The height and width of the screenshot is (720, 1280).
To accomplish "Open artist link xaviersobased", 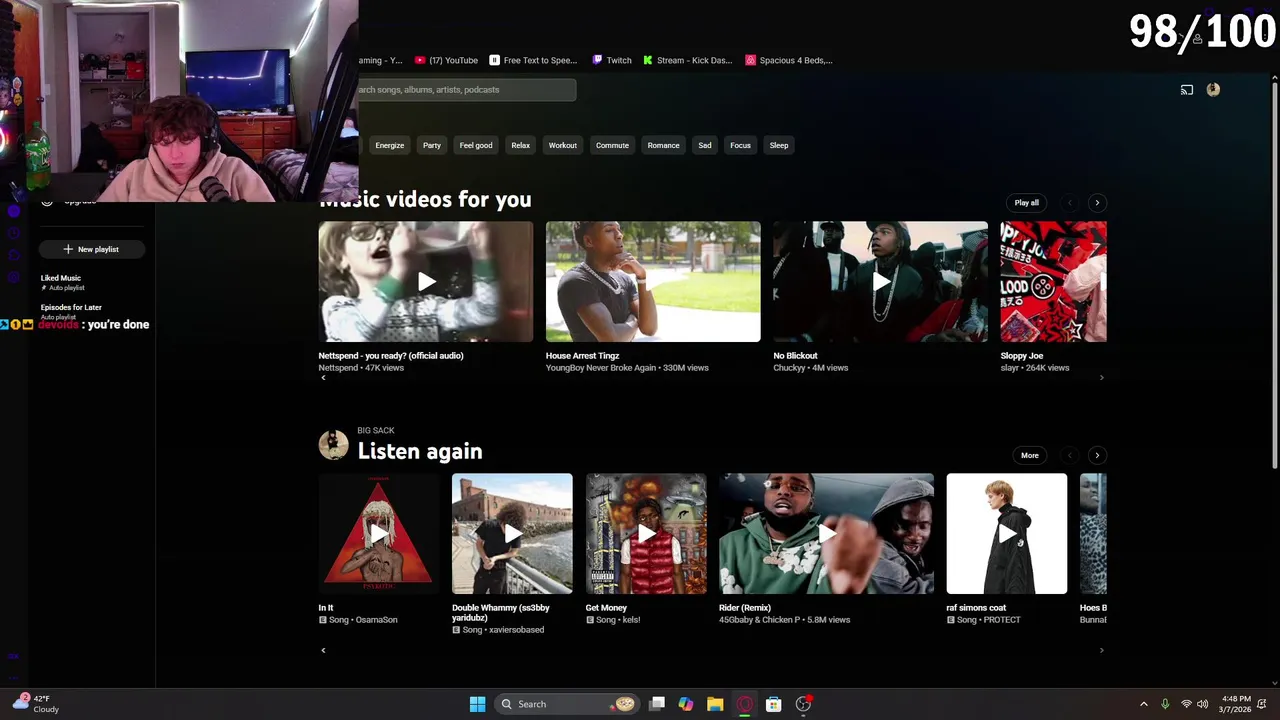I will click(517, 630).
